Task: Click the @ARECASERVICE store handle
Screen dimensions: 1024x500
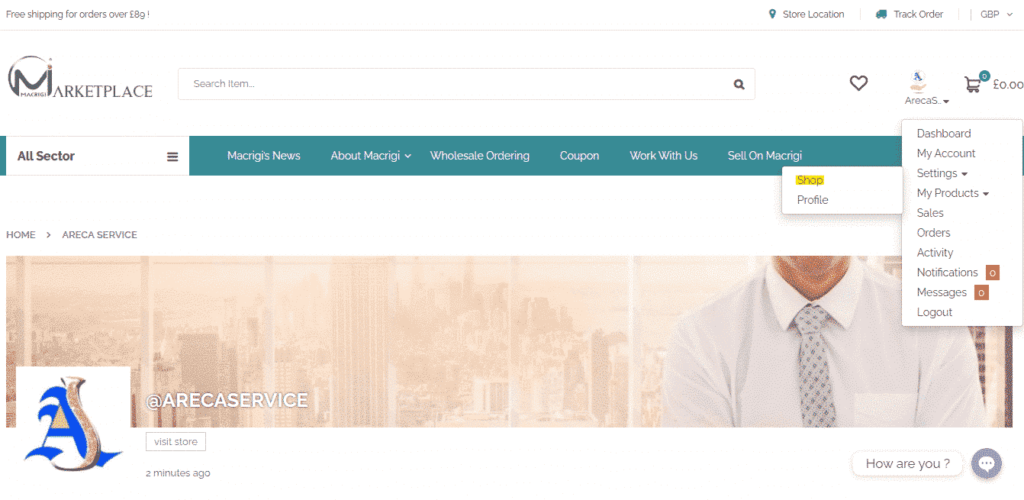Action: [x=227, y=400]
